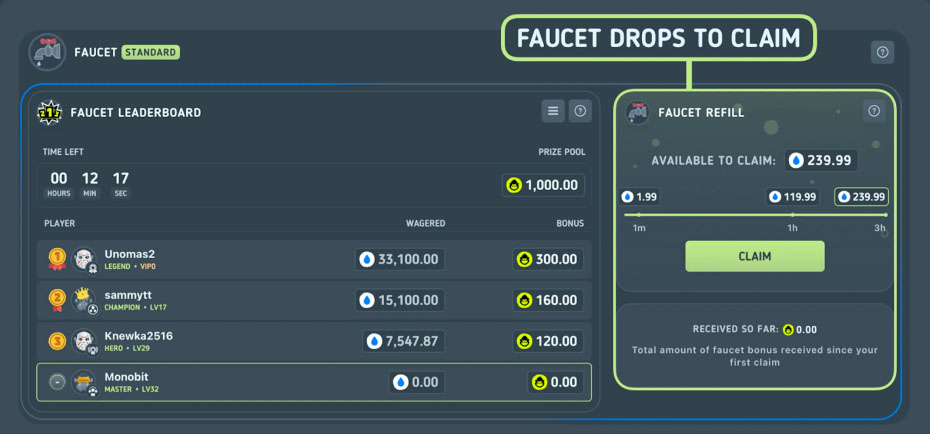This screenshot has height=434, width=930.
Task: Click the first-place gold medal icon
Action: point(57,259)
